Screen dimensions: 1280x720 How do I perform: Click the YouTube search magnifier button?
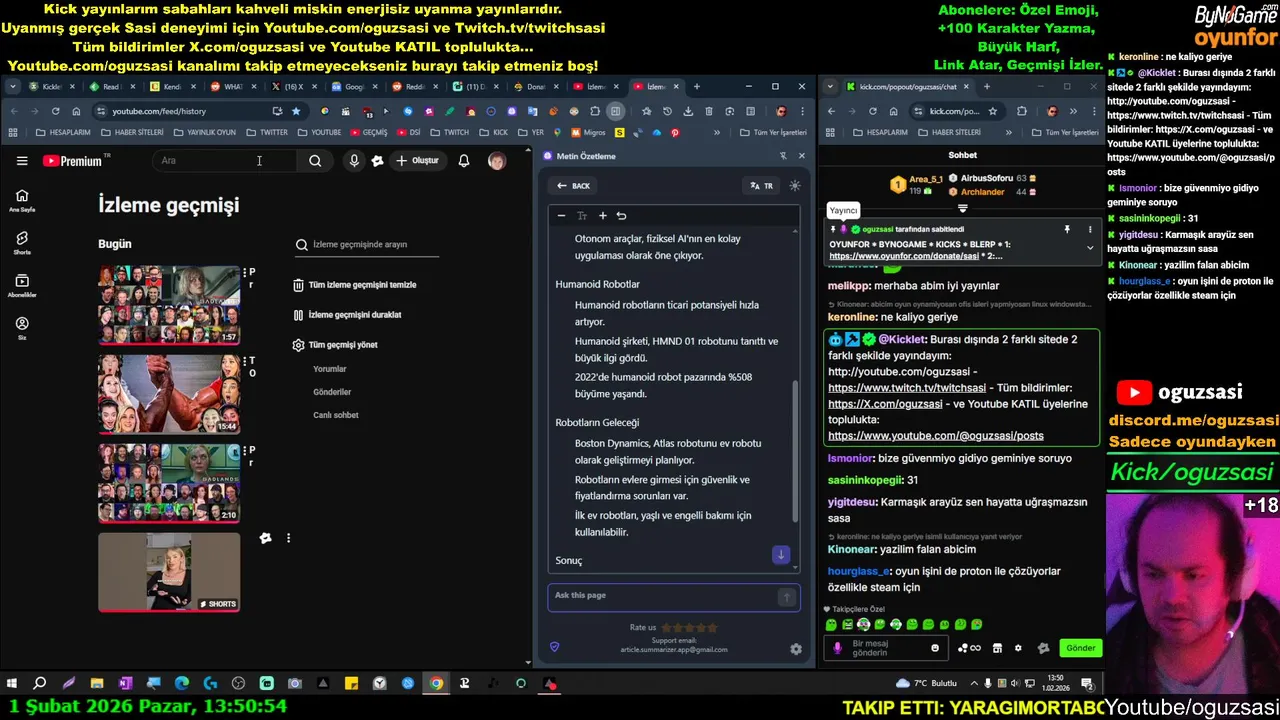point(315,160)
